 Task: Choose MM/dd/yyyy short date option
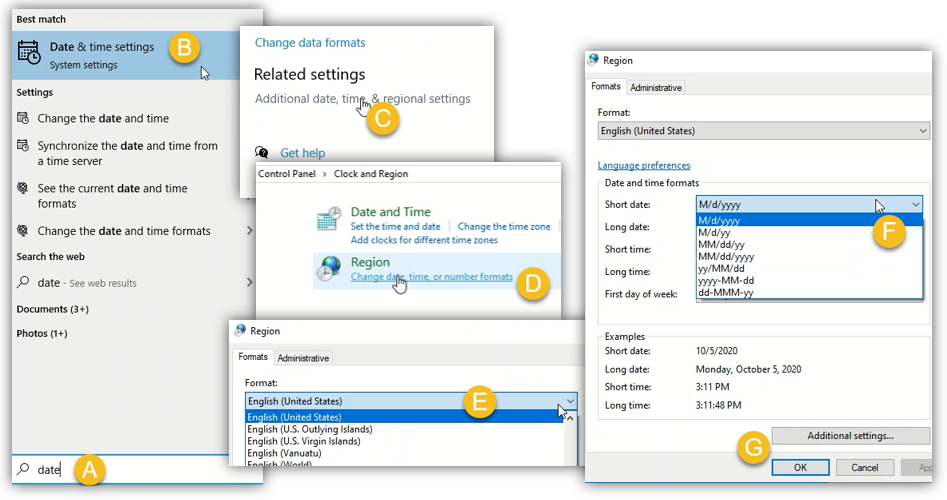(809, 257)
